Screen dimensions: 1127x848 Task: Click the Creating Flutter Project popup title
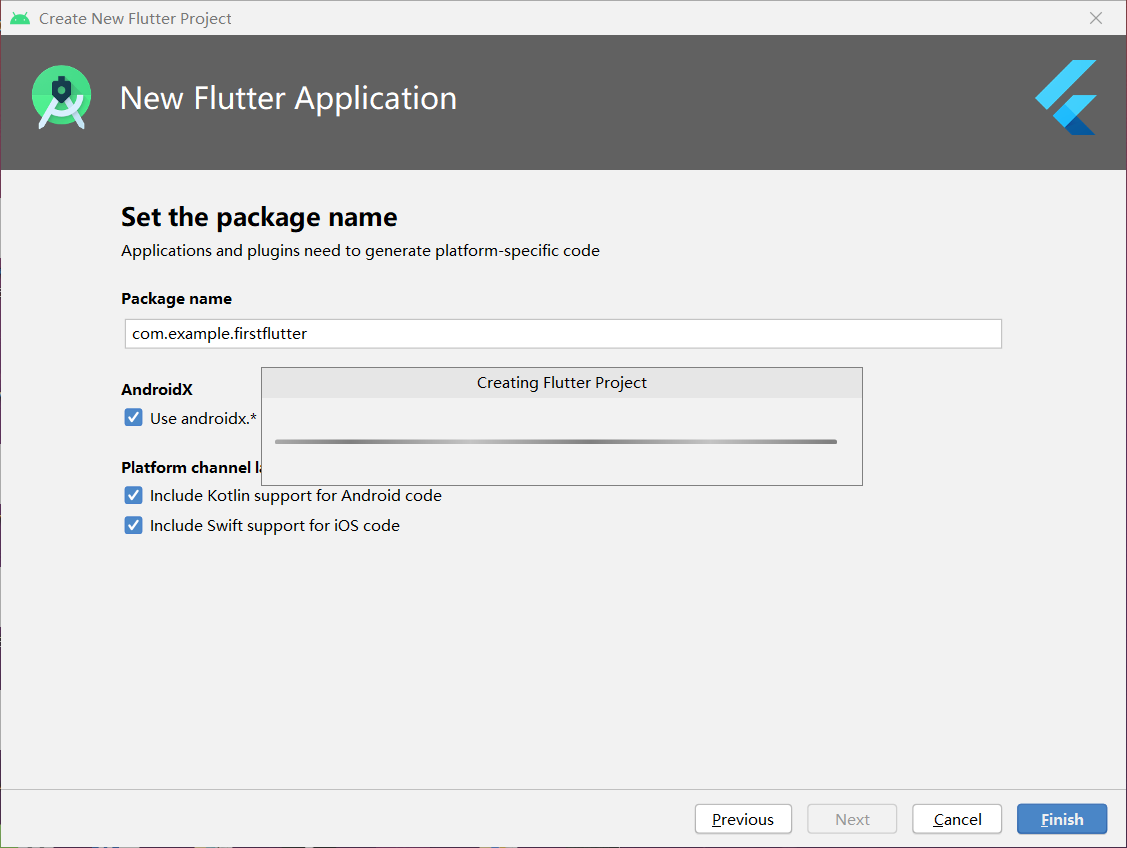561,382
